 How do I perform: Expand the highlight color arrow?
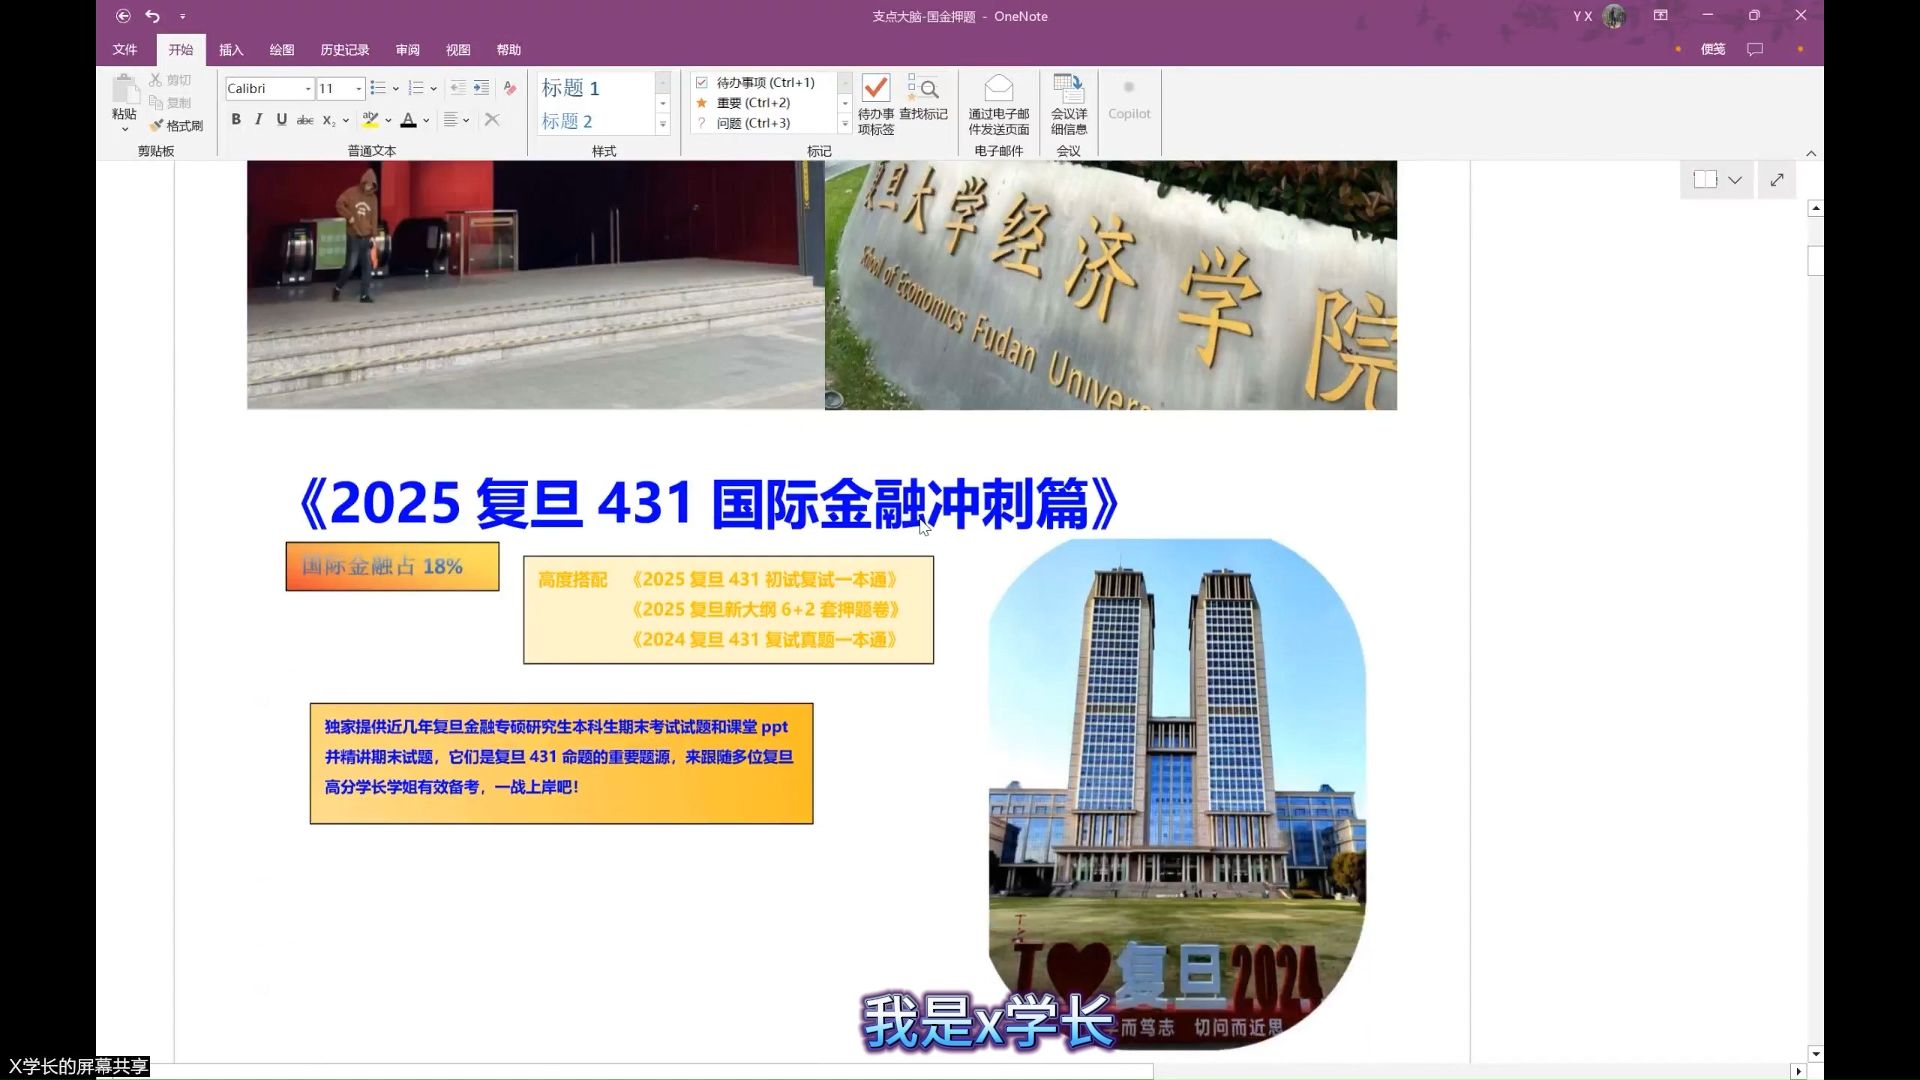click(x=388, y=121)
